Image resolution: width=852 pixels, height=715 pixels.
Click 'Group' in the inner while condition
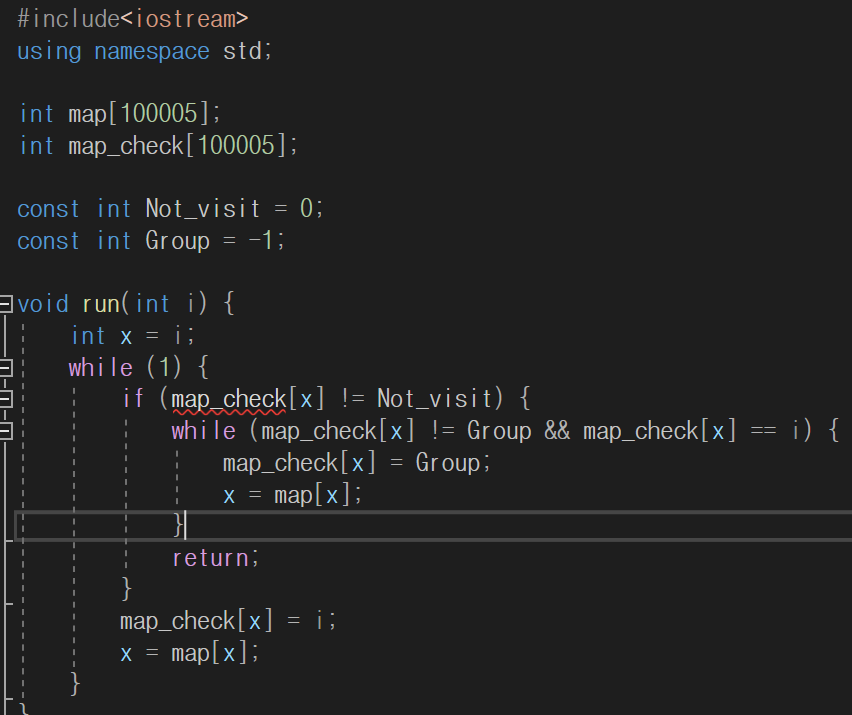(499, 432)
